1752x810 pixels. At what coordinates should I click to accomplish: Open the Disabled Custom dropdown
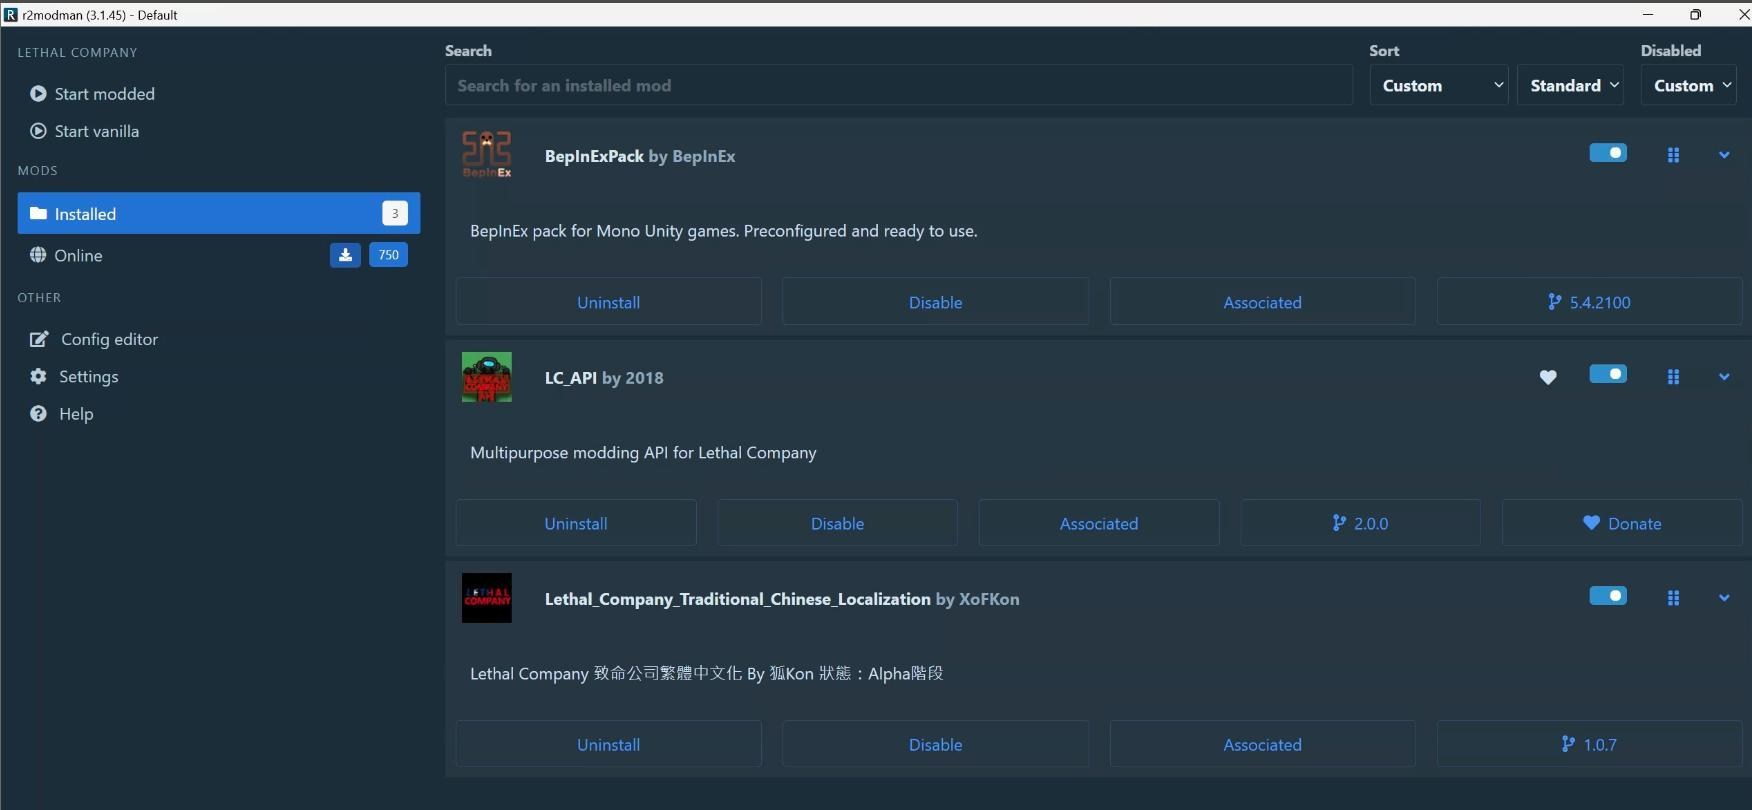coord(1689,86)
